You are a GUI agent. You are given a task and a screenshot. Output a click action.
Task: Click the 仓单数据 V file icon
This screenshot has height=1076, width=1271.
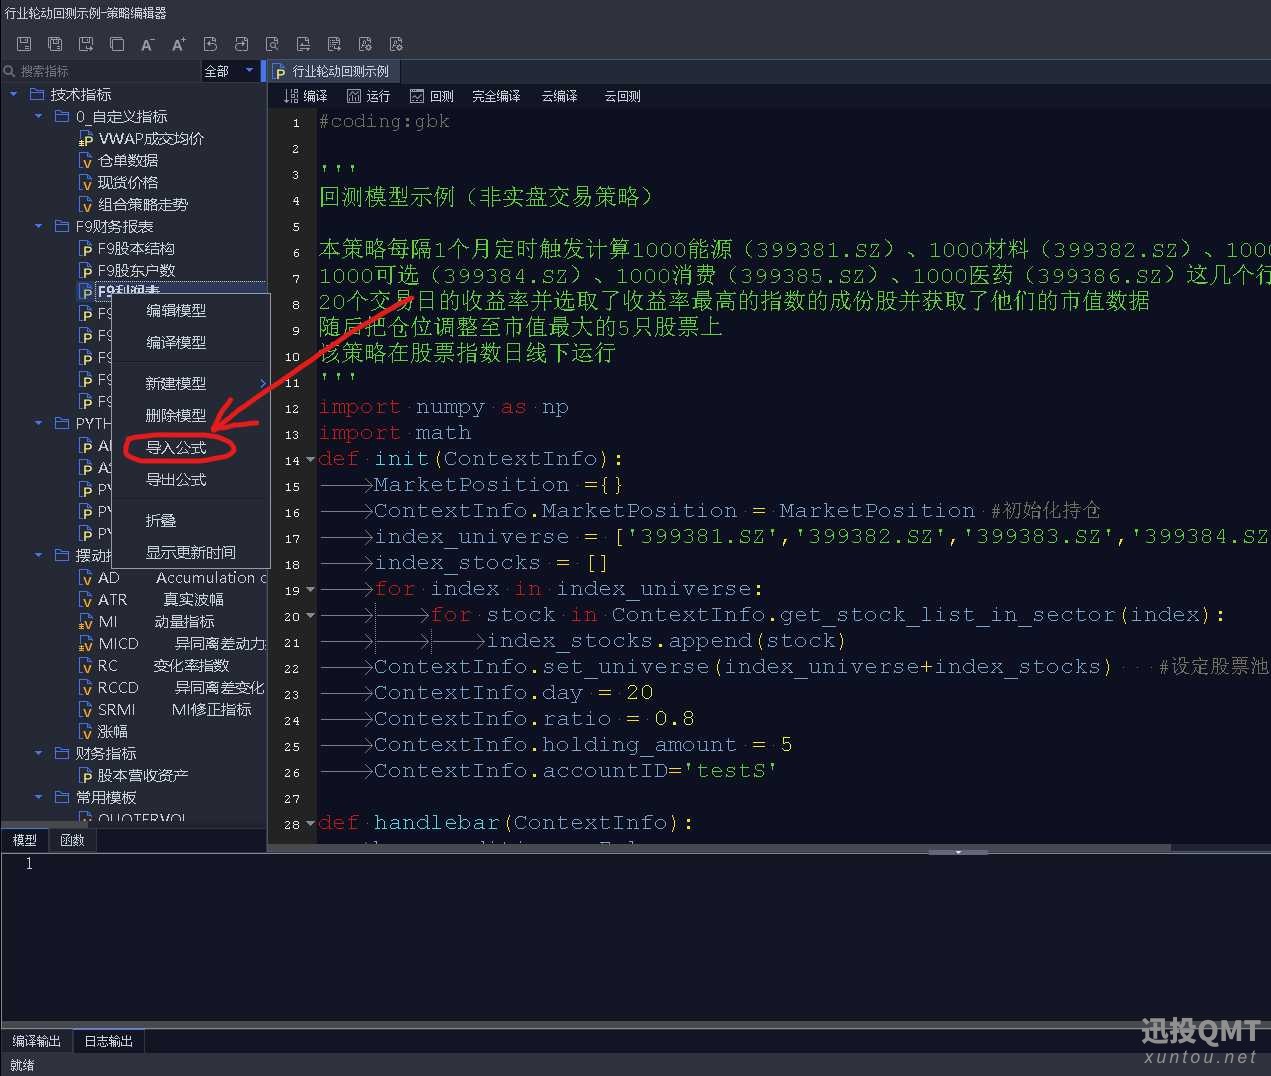(86, 161)
